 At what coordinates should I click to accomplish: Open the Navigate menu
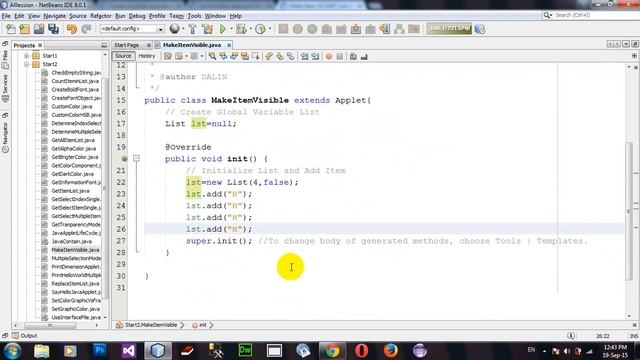(x=54, y=16)
